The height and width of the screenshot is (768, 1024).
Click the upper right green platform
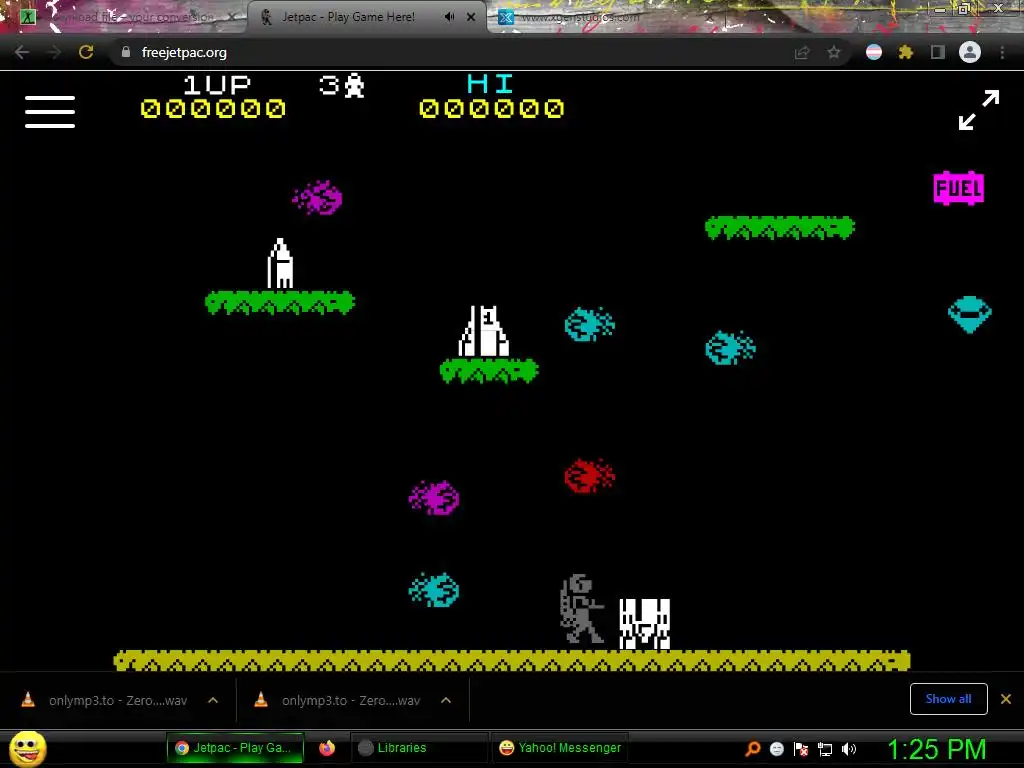coord(780,228)
